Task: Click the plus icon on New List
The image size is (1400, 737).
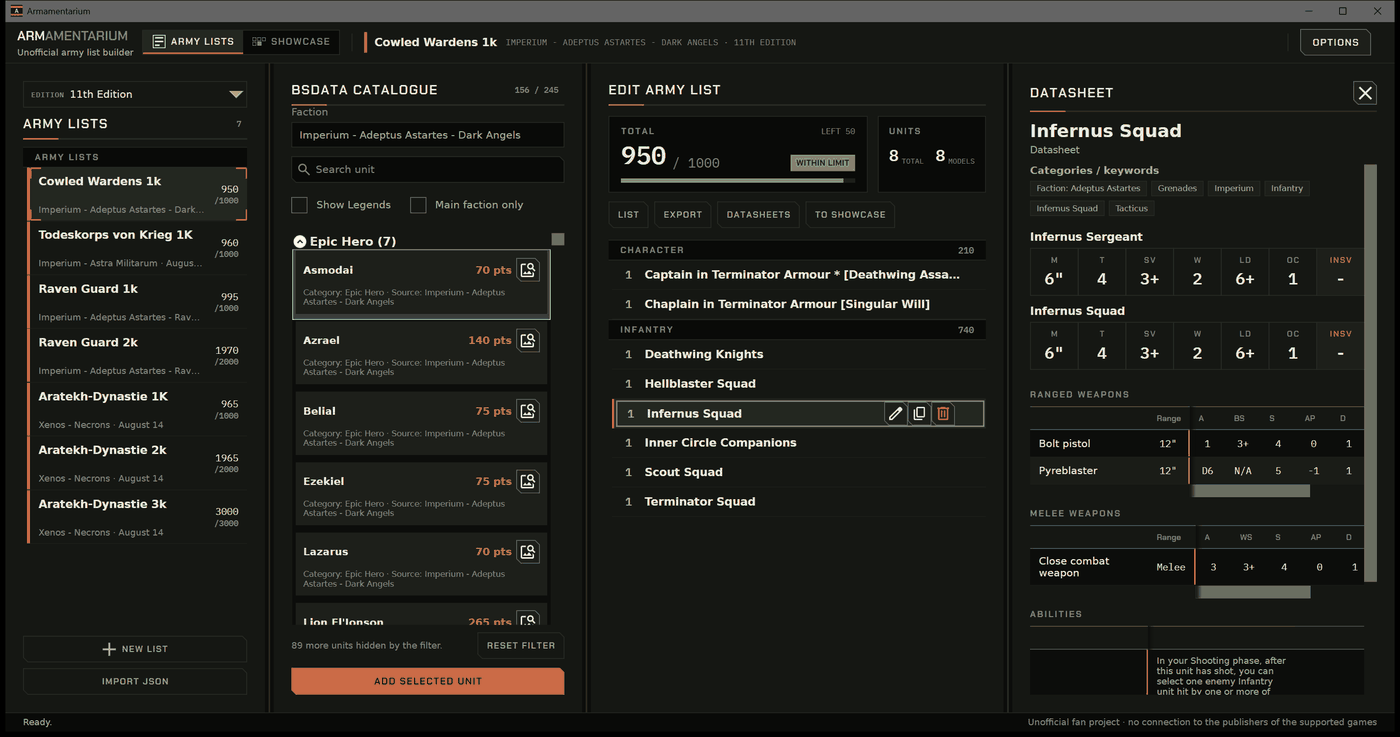Action: [109, 649]
